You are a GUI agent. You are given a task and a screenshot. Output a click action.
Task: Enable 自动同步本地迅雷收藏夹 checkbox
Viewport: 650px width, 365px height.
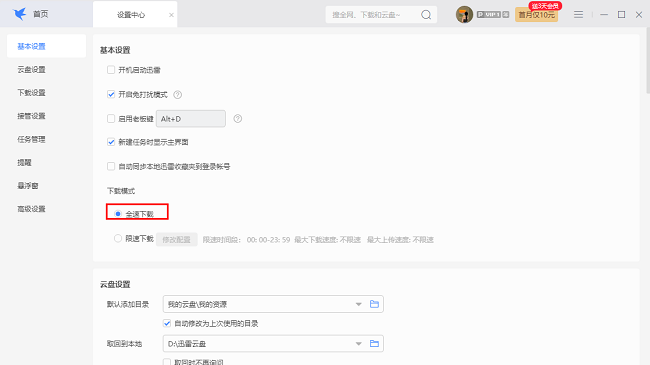pyautogui.click(x=111, y=166)
